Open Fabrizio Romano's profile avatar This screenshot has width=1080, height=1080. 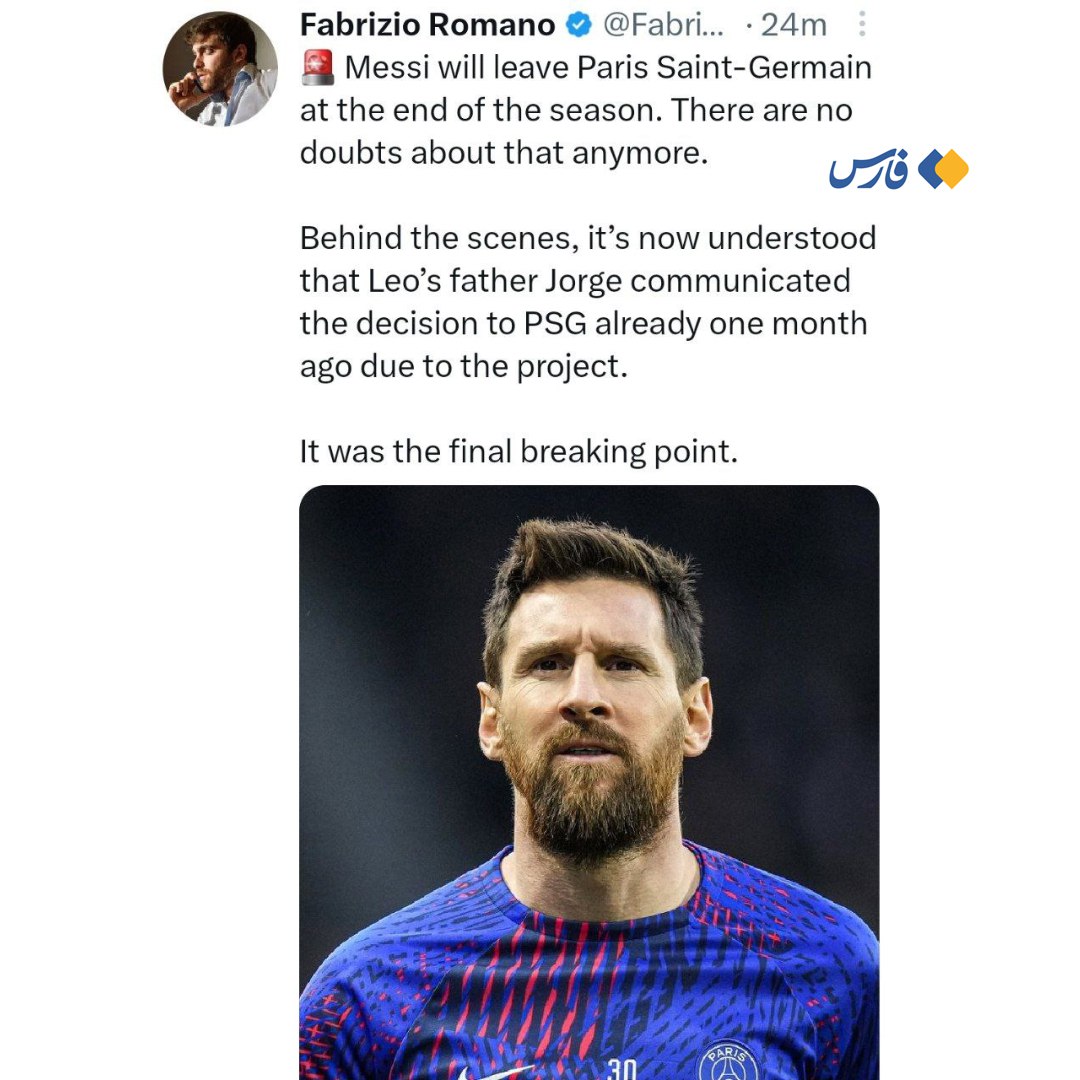[220, 69]
